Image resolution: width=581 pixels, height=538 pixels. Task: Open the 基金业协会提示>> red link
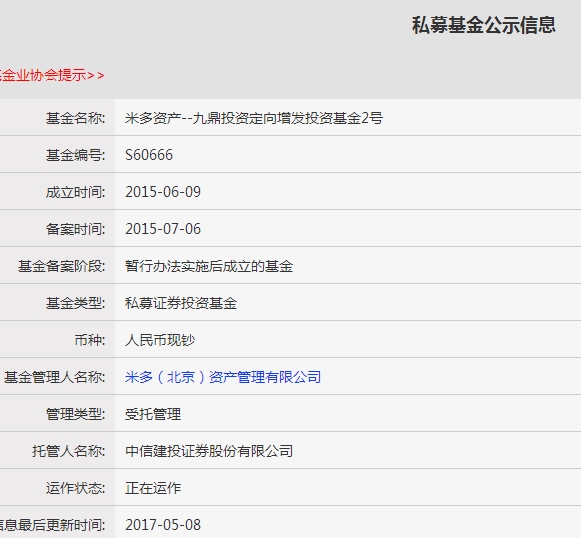tap(52, 75)
